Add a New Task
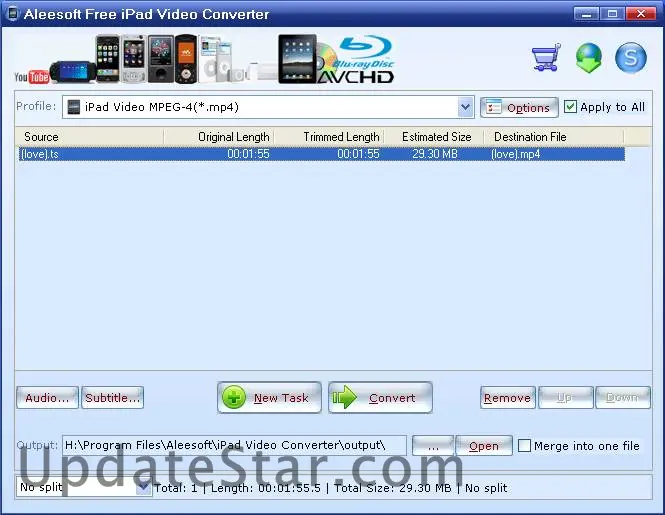The height and width of the screenshot is (515, 665). click(269, 397)
